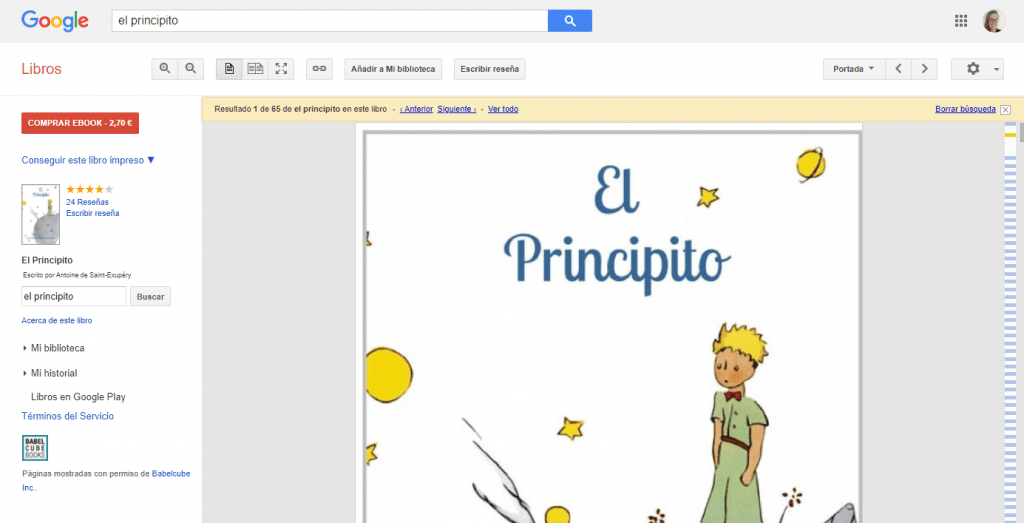Expand Mi historial section
The height and width of the screenshot is (523, 1024).
coord(50,373)
